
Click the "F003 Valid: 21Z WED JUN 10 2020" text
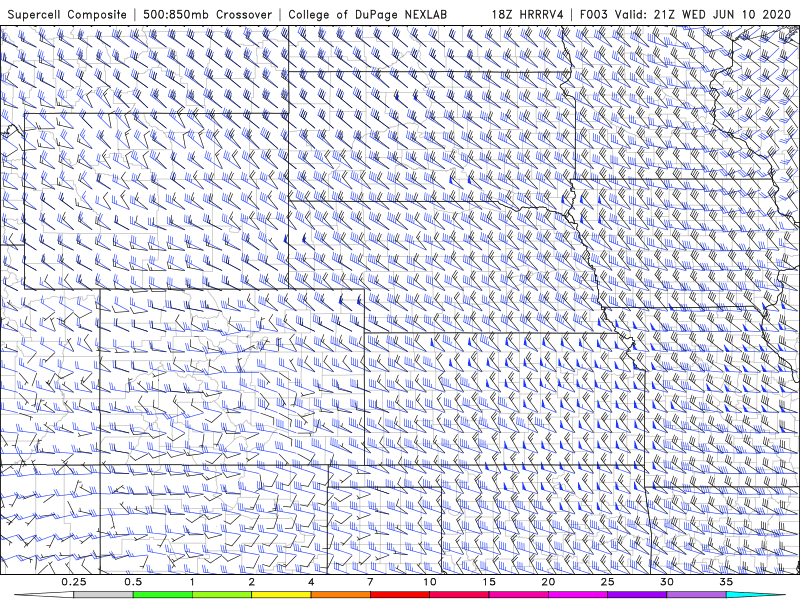coord(685,14)
